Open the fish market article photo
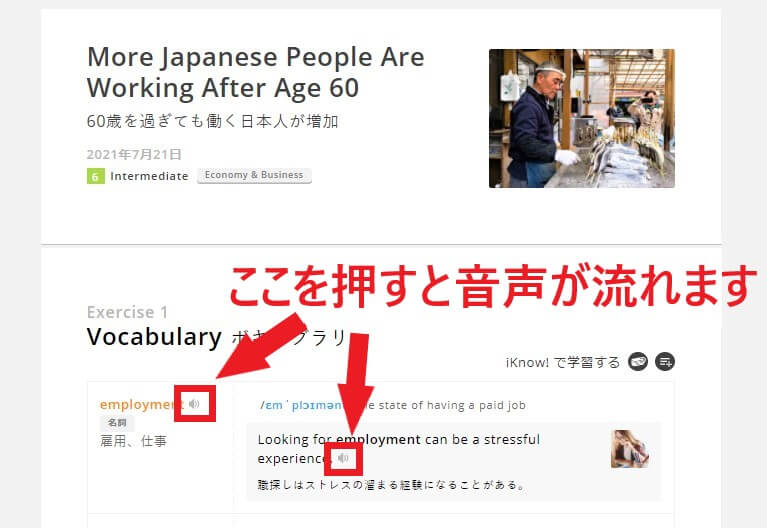767x528 pixels. 582,118
